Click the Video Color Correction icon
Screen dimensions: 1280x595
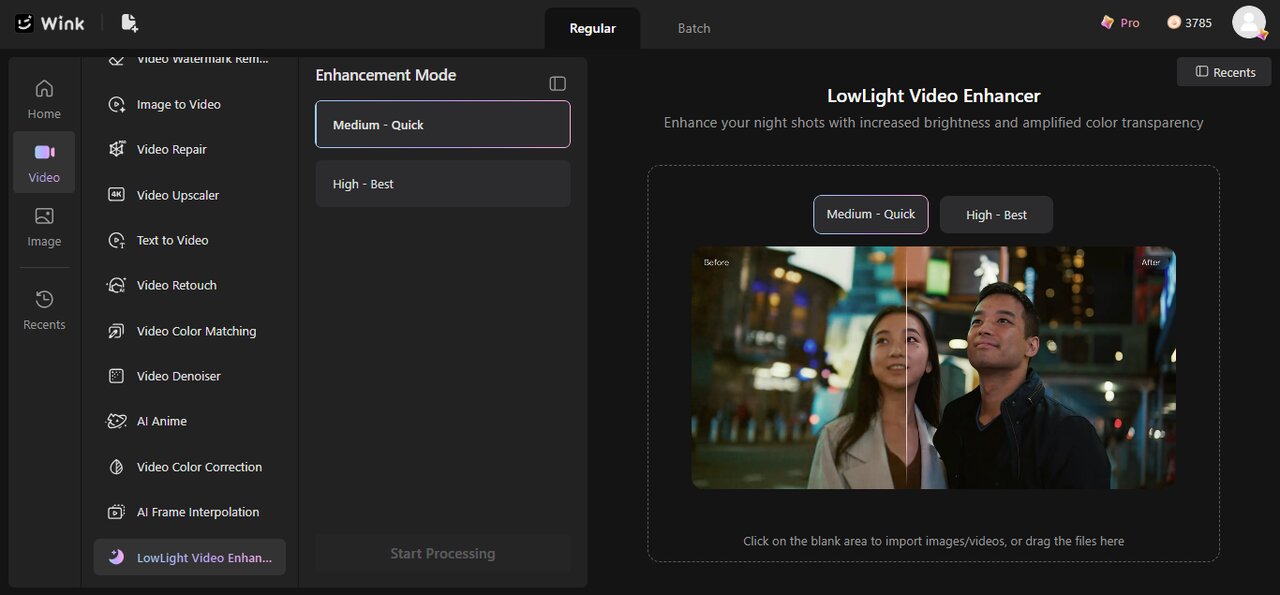click(116, 467)
